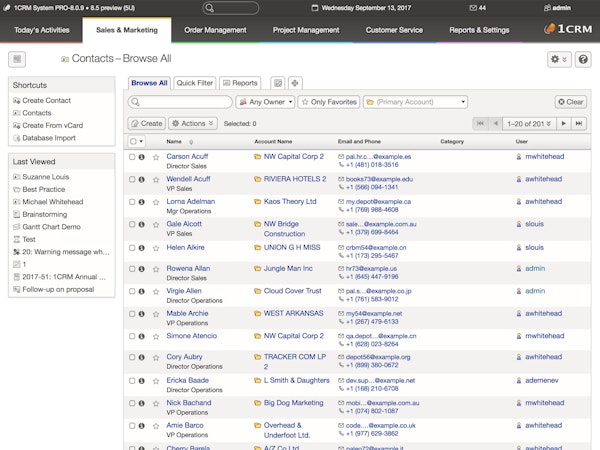Open the Any Owner dropdown
Image resolution: width=600 pixels, height=450 pixels.
[265, 102]
